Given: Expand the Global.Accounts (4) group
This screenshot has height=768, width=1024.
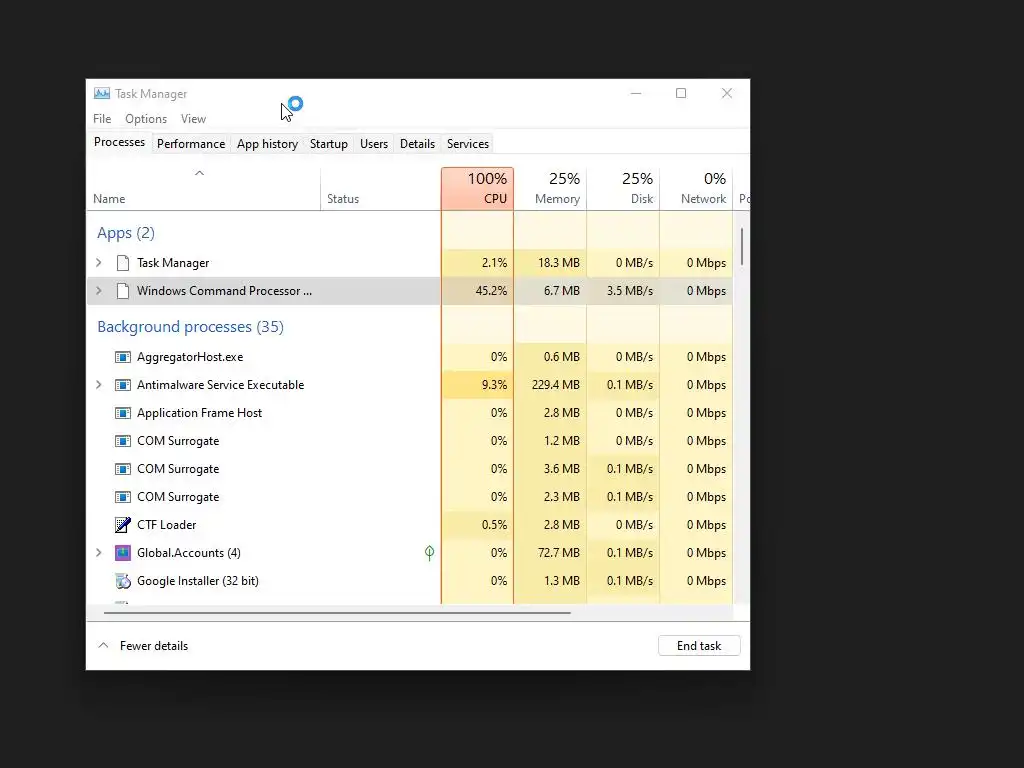Looking at the screenshot, I should 99,552.
